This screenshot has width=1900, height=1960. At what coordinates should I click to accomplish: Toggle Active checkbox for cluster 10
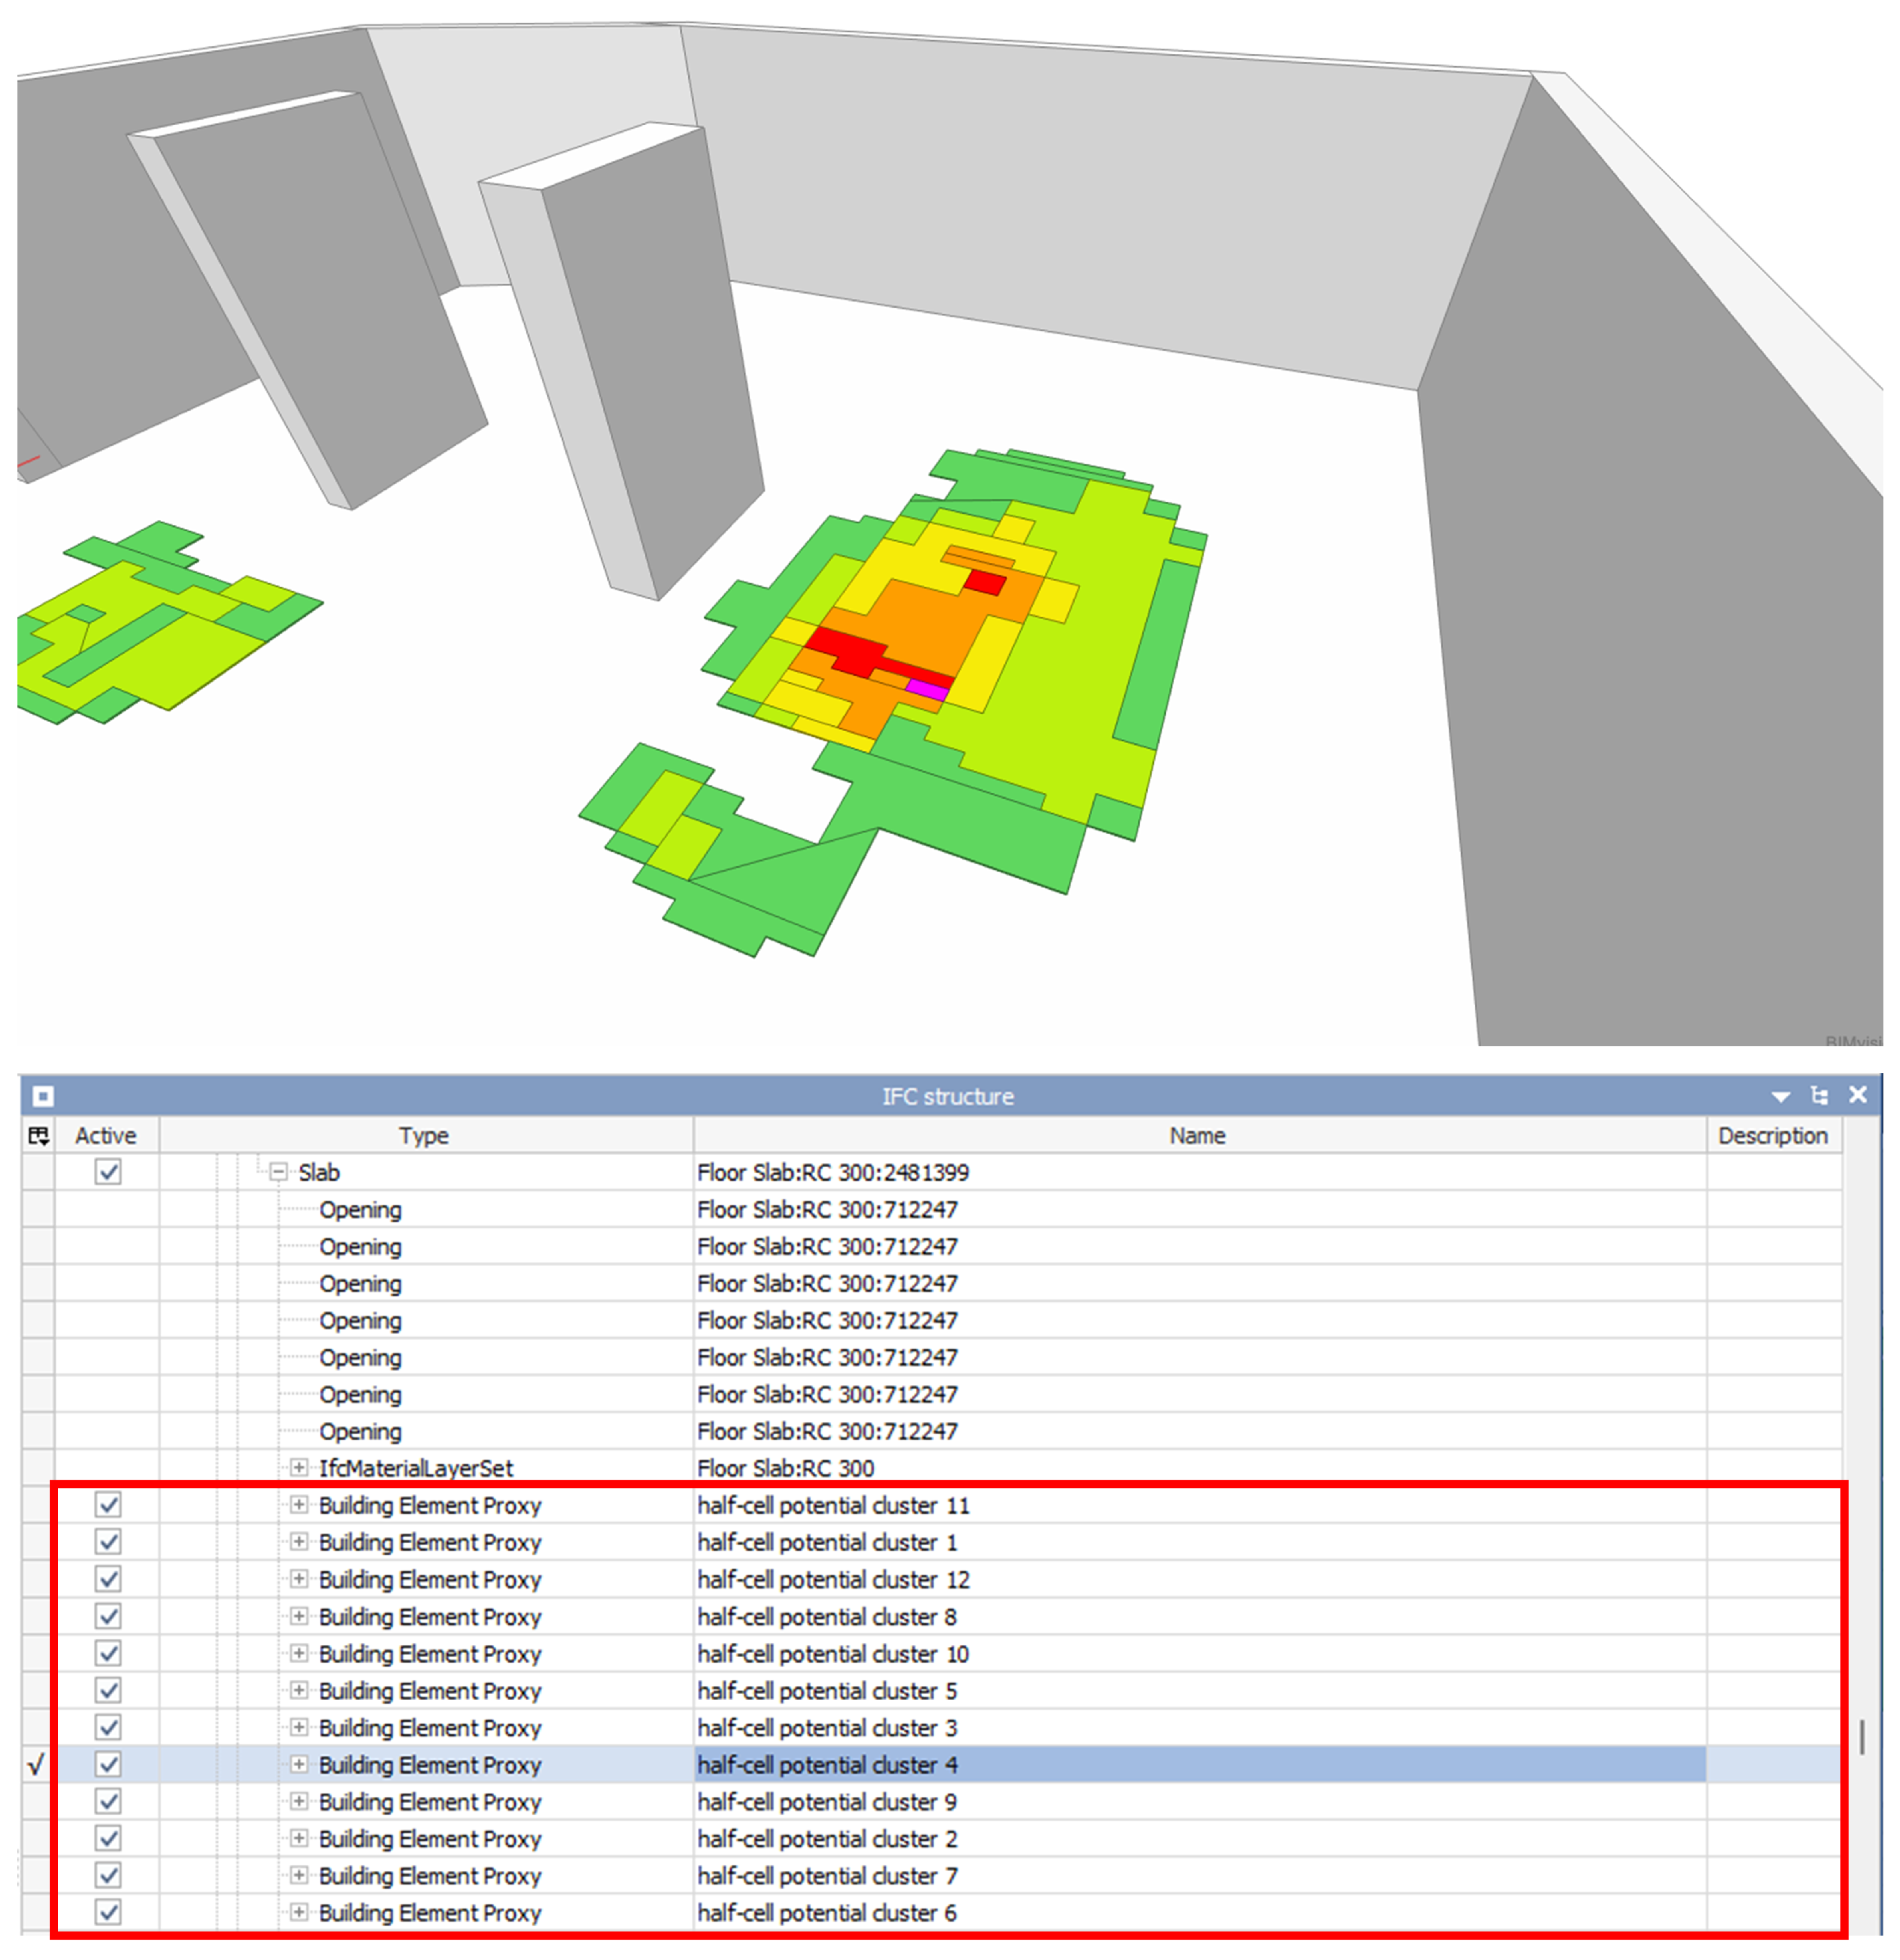108,1653
